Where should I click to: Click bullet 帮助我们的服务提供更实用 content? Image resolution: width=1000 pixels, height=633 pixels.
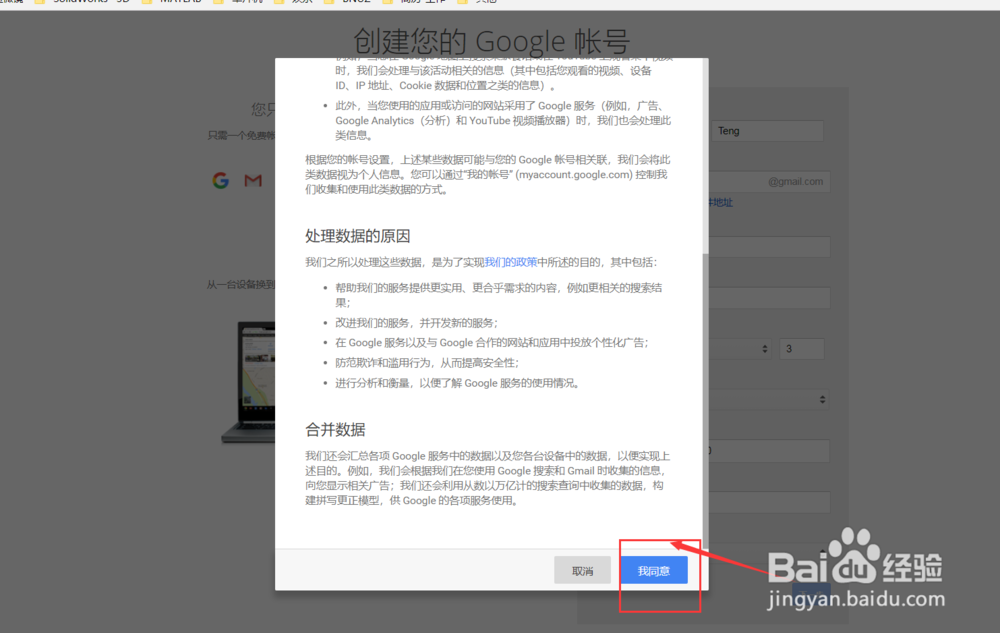click(x=499, y=295)
